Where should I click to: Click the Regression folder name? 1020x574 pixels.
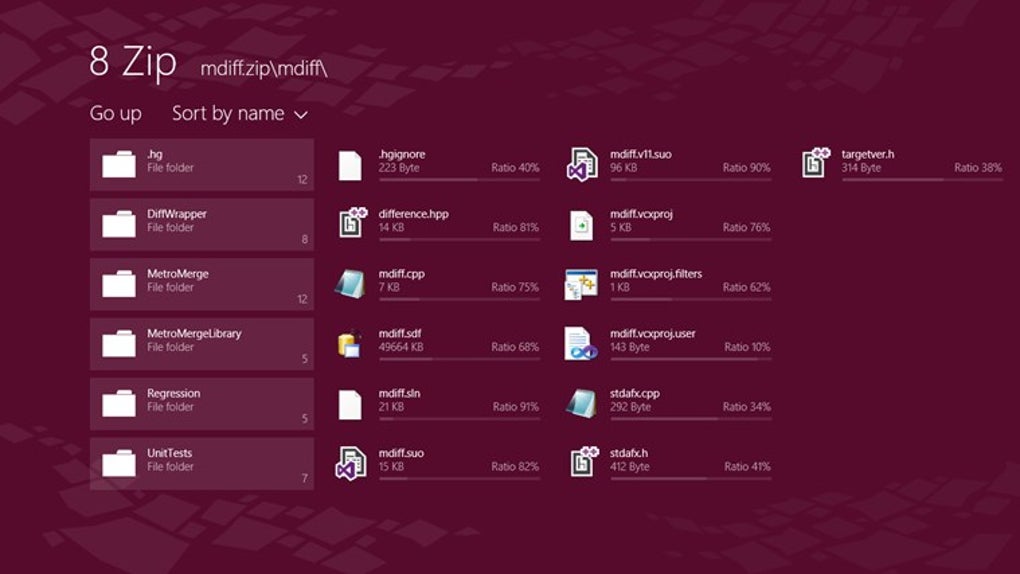pos(173,394)
